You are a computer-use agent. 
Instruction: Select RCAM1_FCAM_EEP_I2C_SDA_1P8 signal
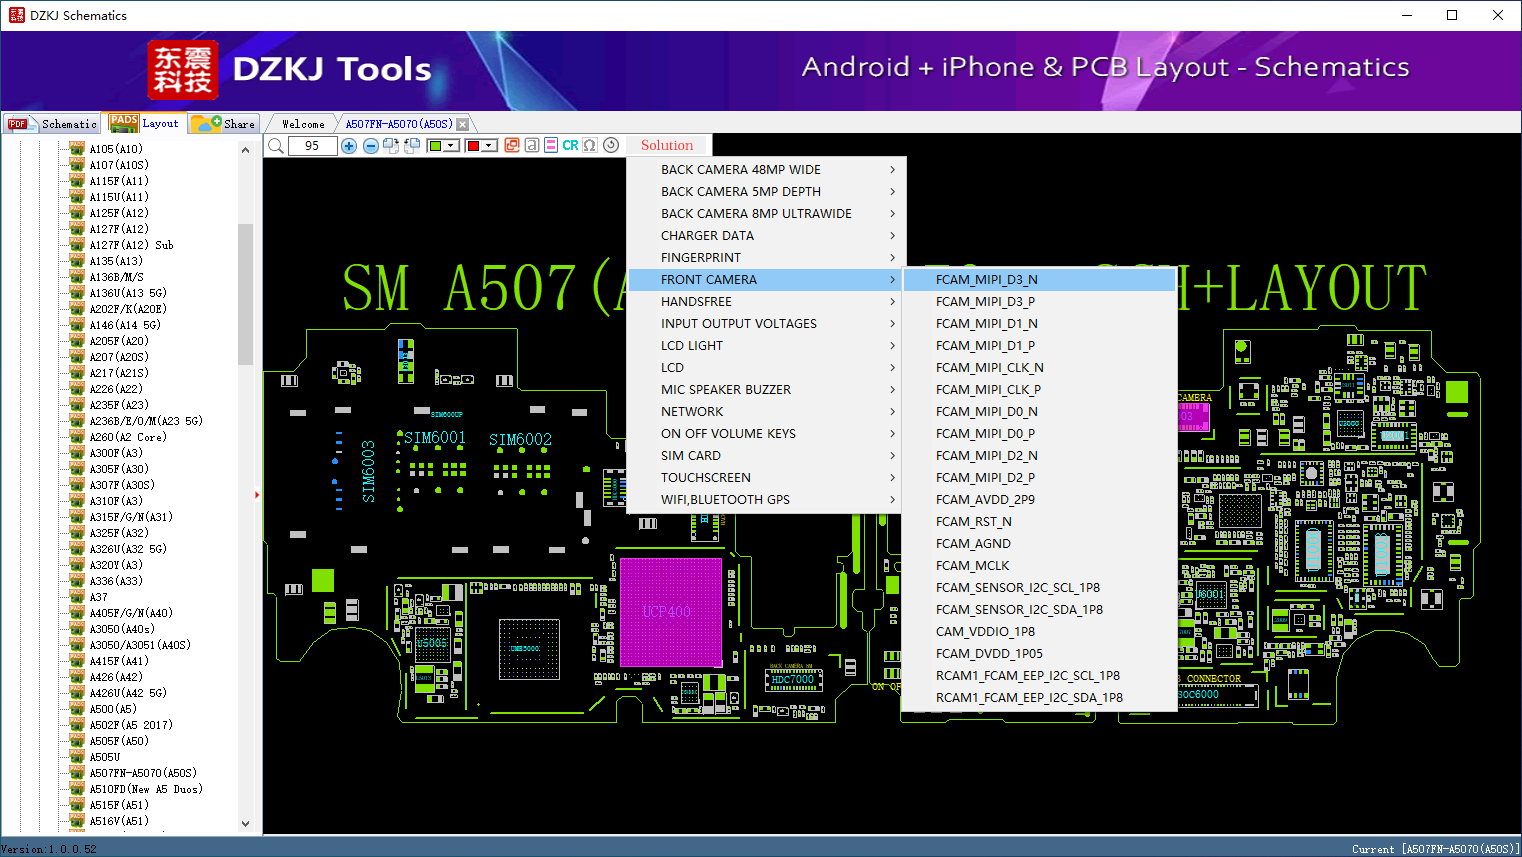(1039, 698)
